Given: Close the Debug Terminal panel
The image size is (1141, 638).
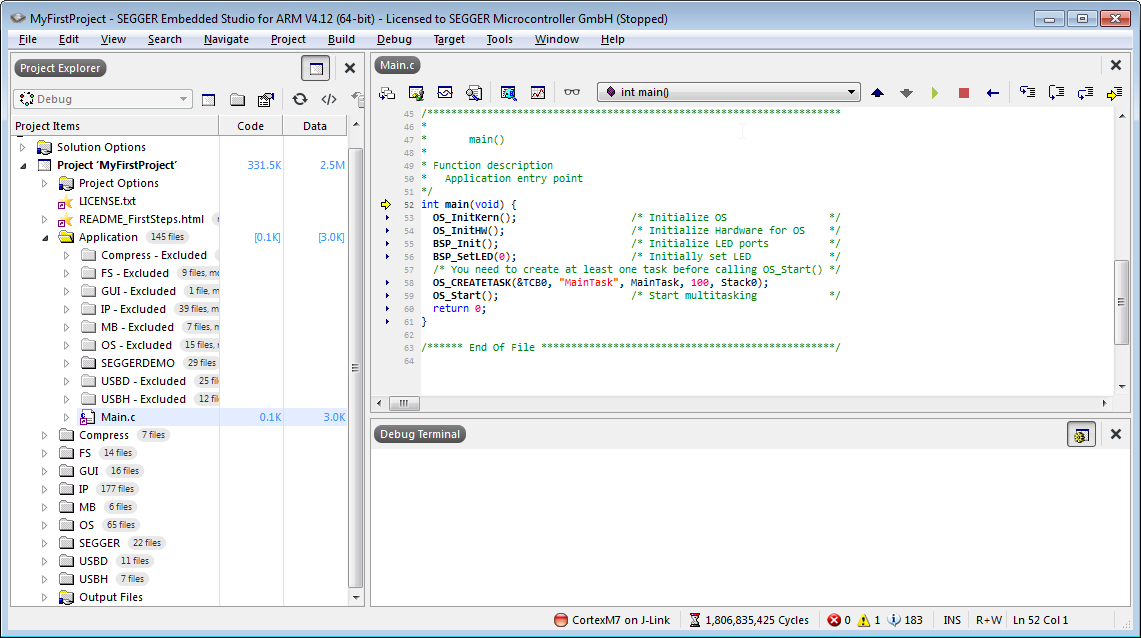Looking at the screenshot, I should point(1116,434).
